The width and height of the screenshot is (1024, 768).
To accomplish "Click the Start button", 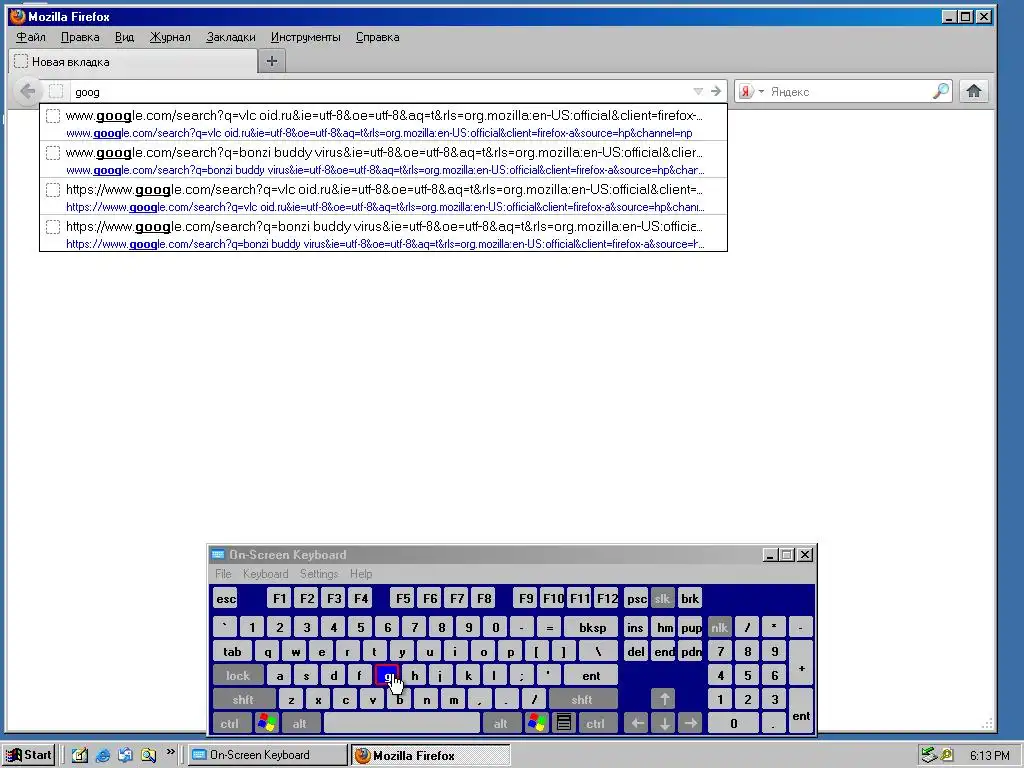I will tap(30, 755).
